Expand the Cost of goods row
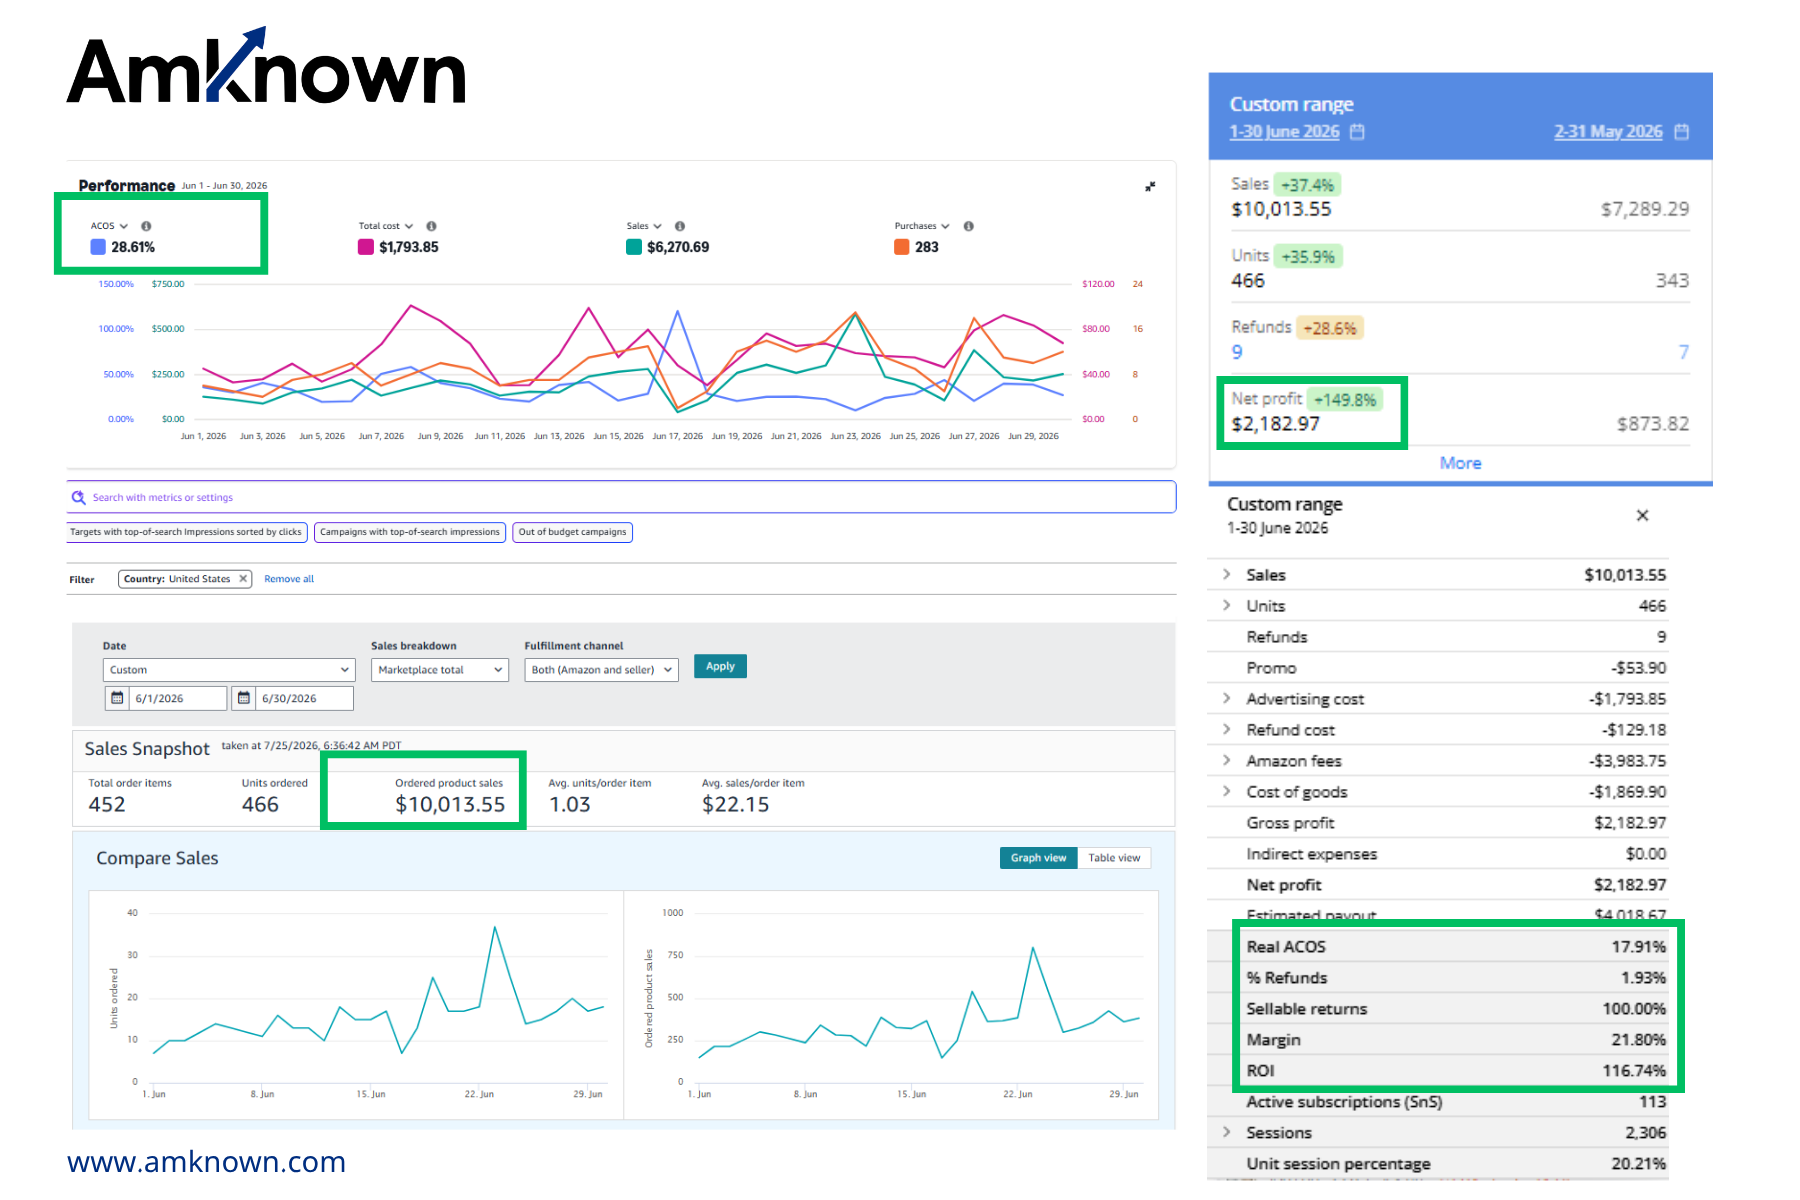The height and width of the screenshot is (1200, 1800). tap(1226, 792)
